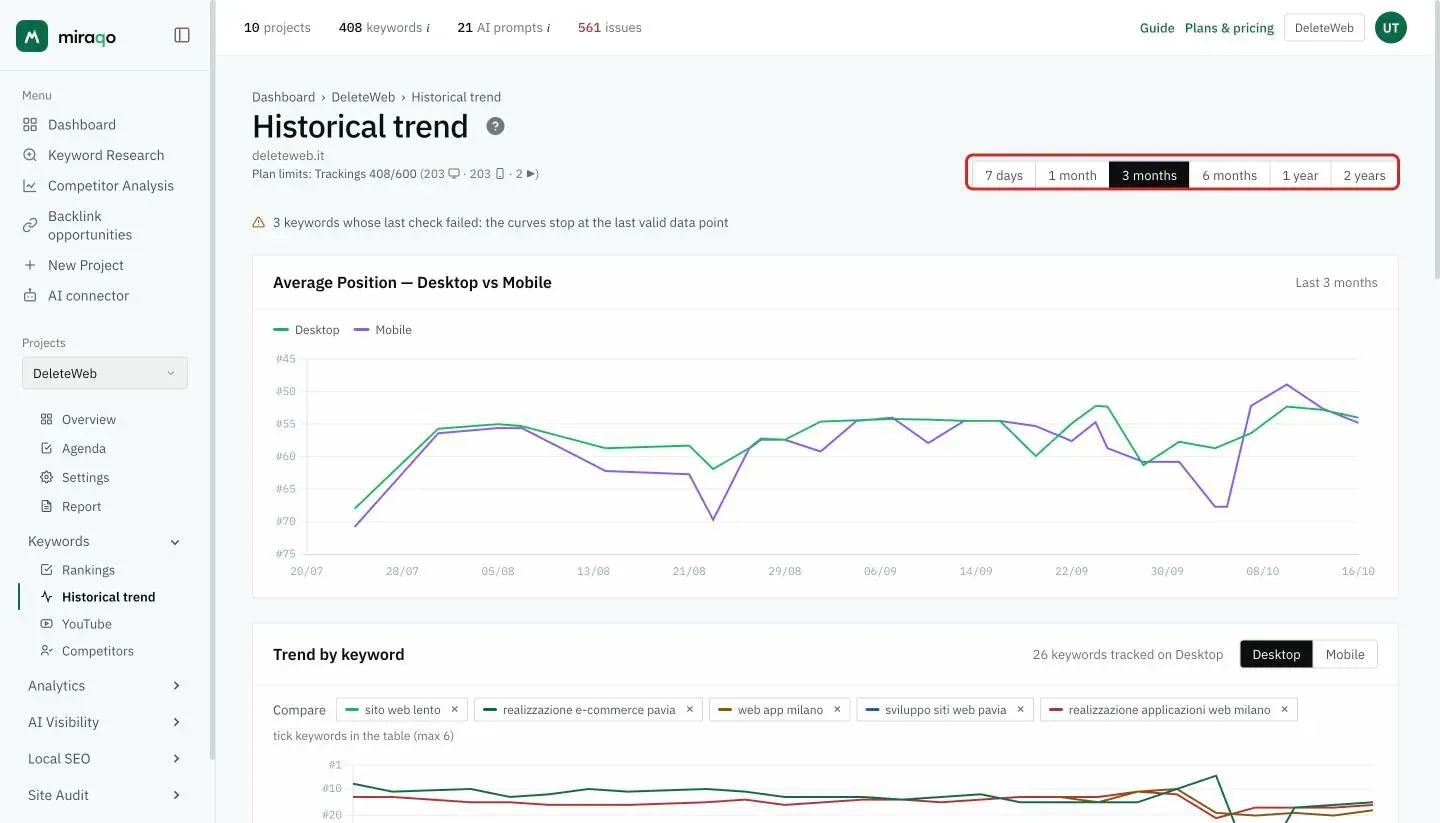Screen dimensions: 1440x823
Task: Go to Dashboard breadcrumb
Action: 283,97
